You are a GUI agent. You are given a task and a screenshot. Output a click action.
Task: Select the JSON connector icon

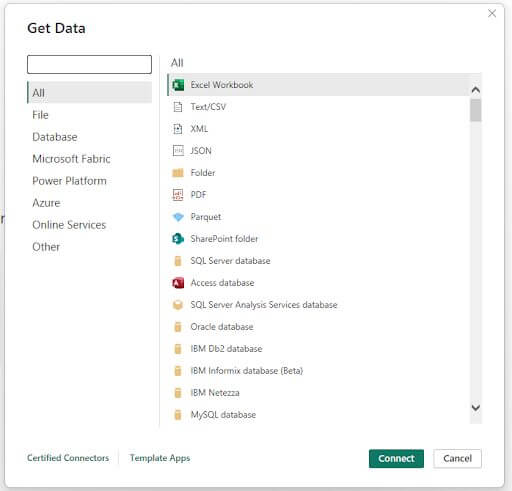click(x=178, y=151)
